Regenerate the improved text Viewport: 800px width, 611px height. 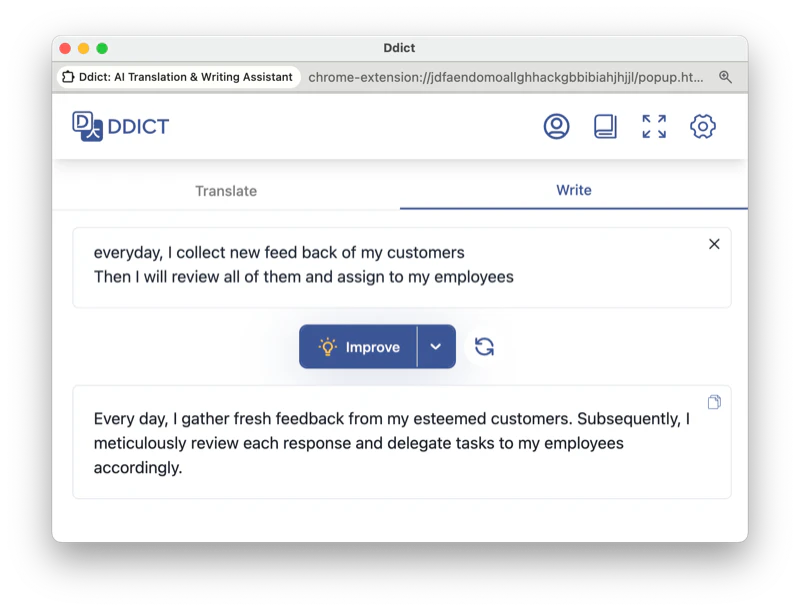coord(484,346)
